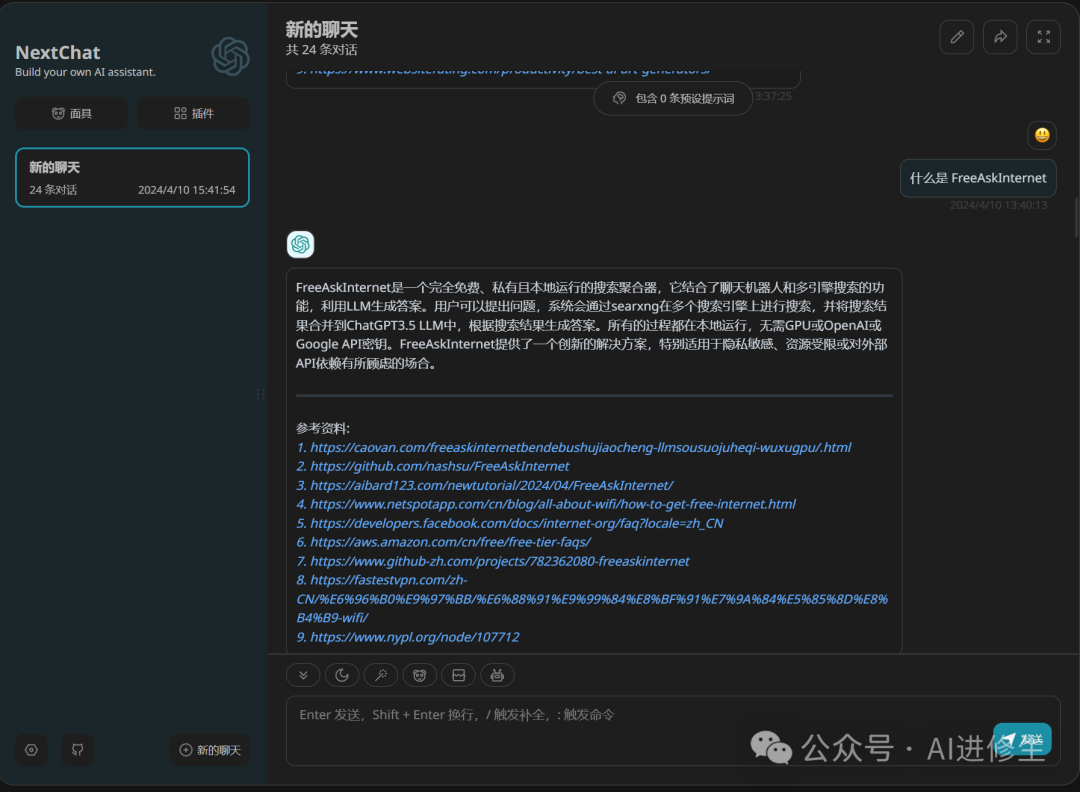The width and height of the screenshot is (1080, 792).
Task: Clear chat context with the break-line icon
Action: click(x=459, y=676)
